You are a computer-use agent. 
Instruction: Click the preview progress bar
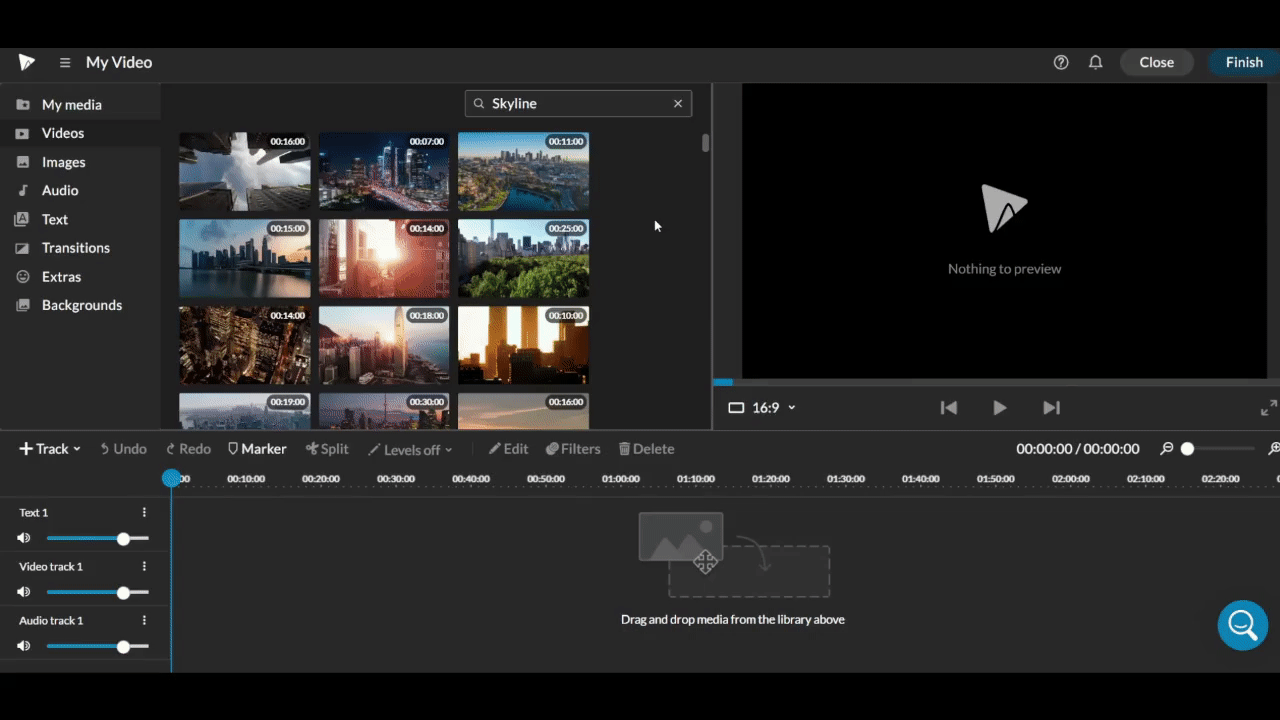click(996, 382)
